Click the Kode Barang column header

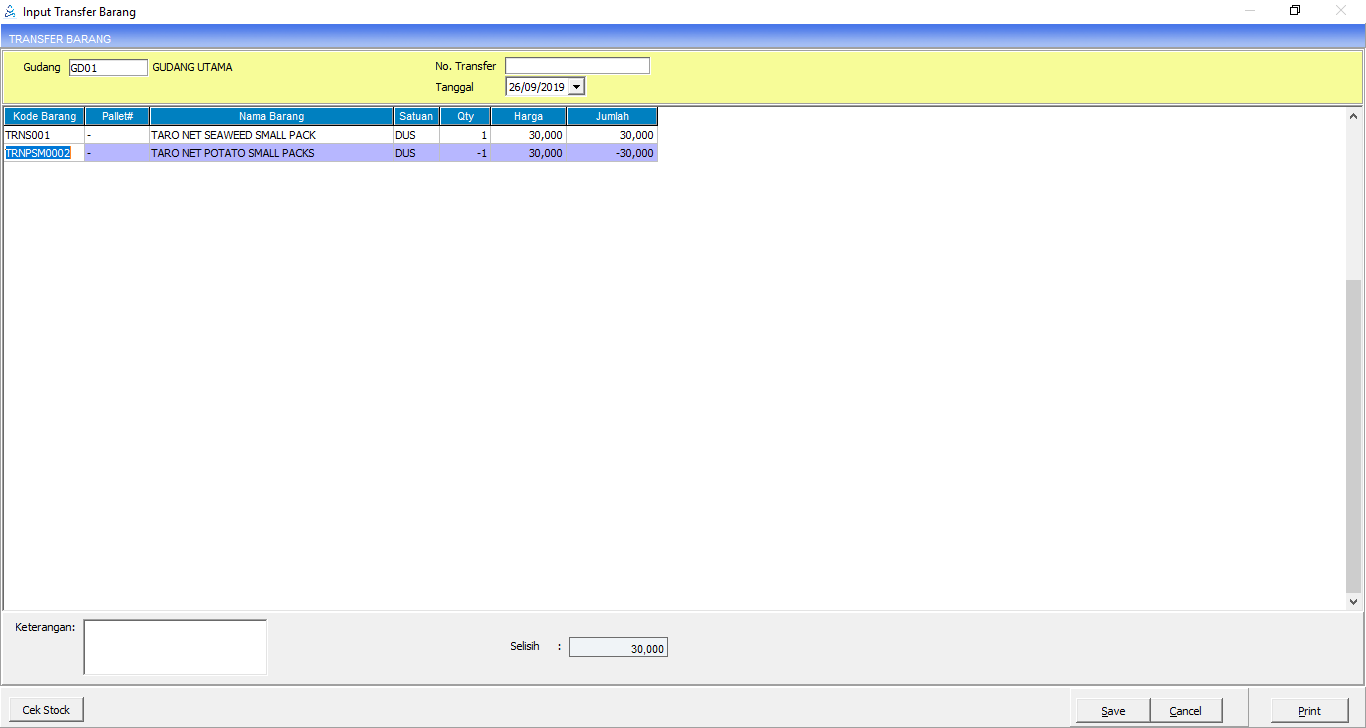(x=44, y=116)
